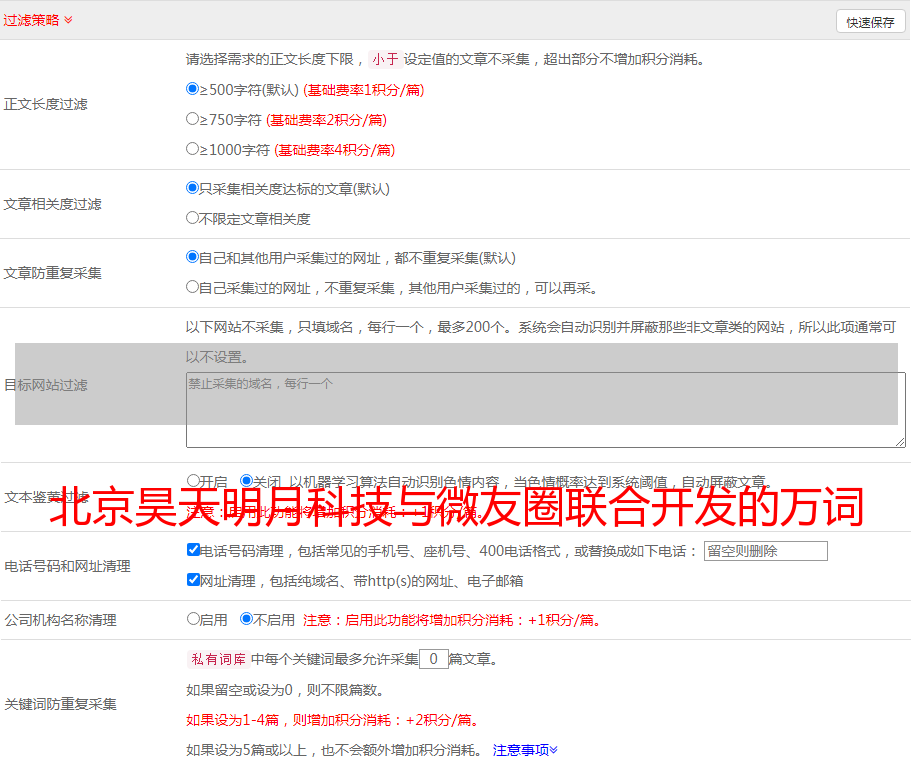Click the 禁止采集的域名 textarea
The width and height of the screenshot is (912, 768).
click(545, 410)
